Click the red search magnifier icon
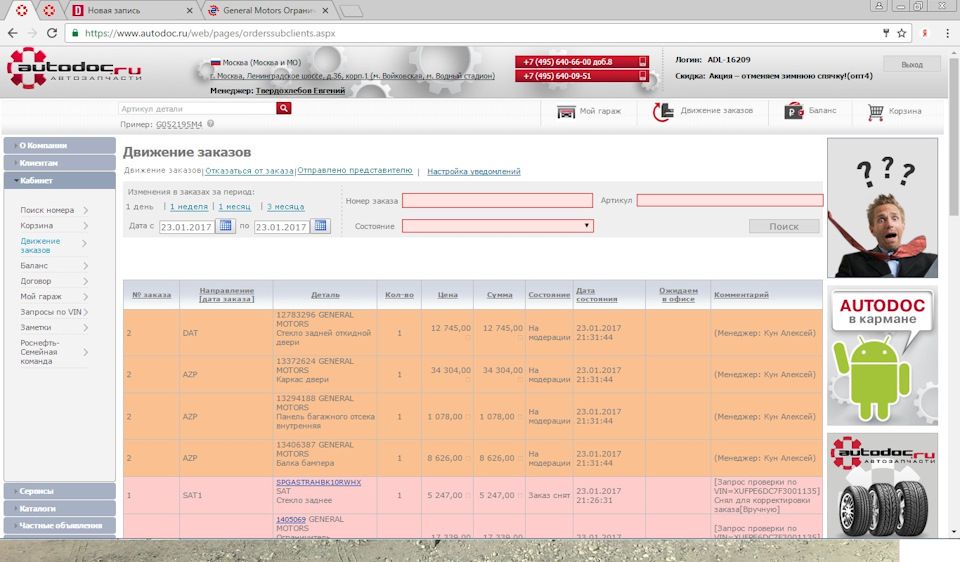Image resolution: width=960 pixels, height=562 pixels. click(x=283, y=108)
